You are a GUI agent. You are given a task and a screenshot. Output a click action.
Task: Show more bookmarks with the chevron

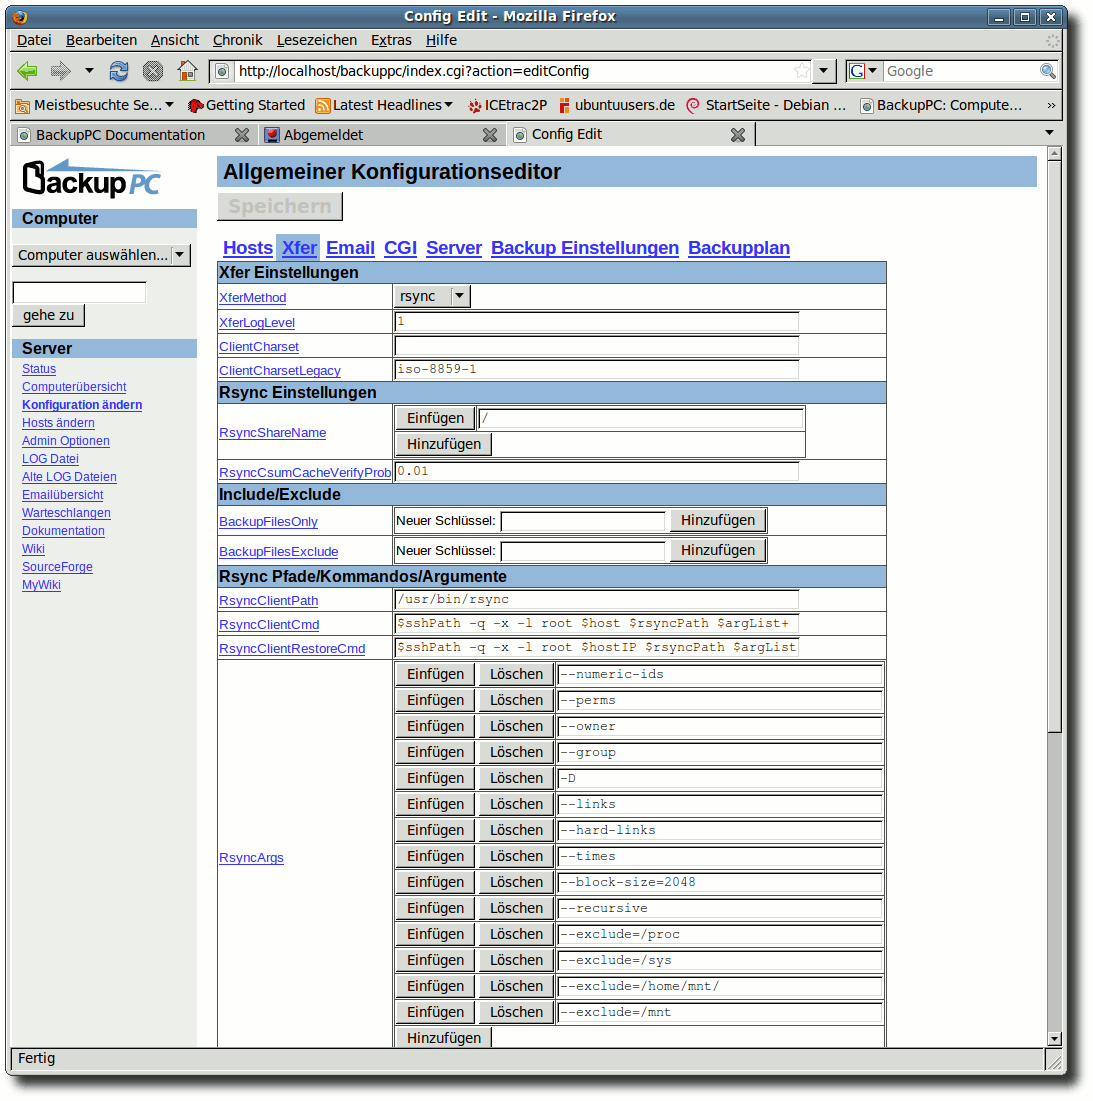(1051, 105)
